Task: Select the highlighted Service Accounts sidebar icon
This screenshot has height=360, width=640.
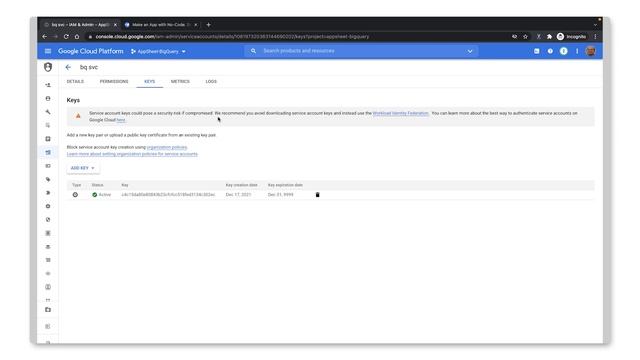Action: coord(48,152)
